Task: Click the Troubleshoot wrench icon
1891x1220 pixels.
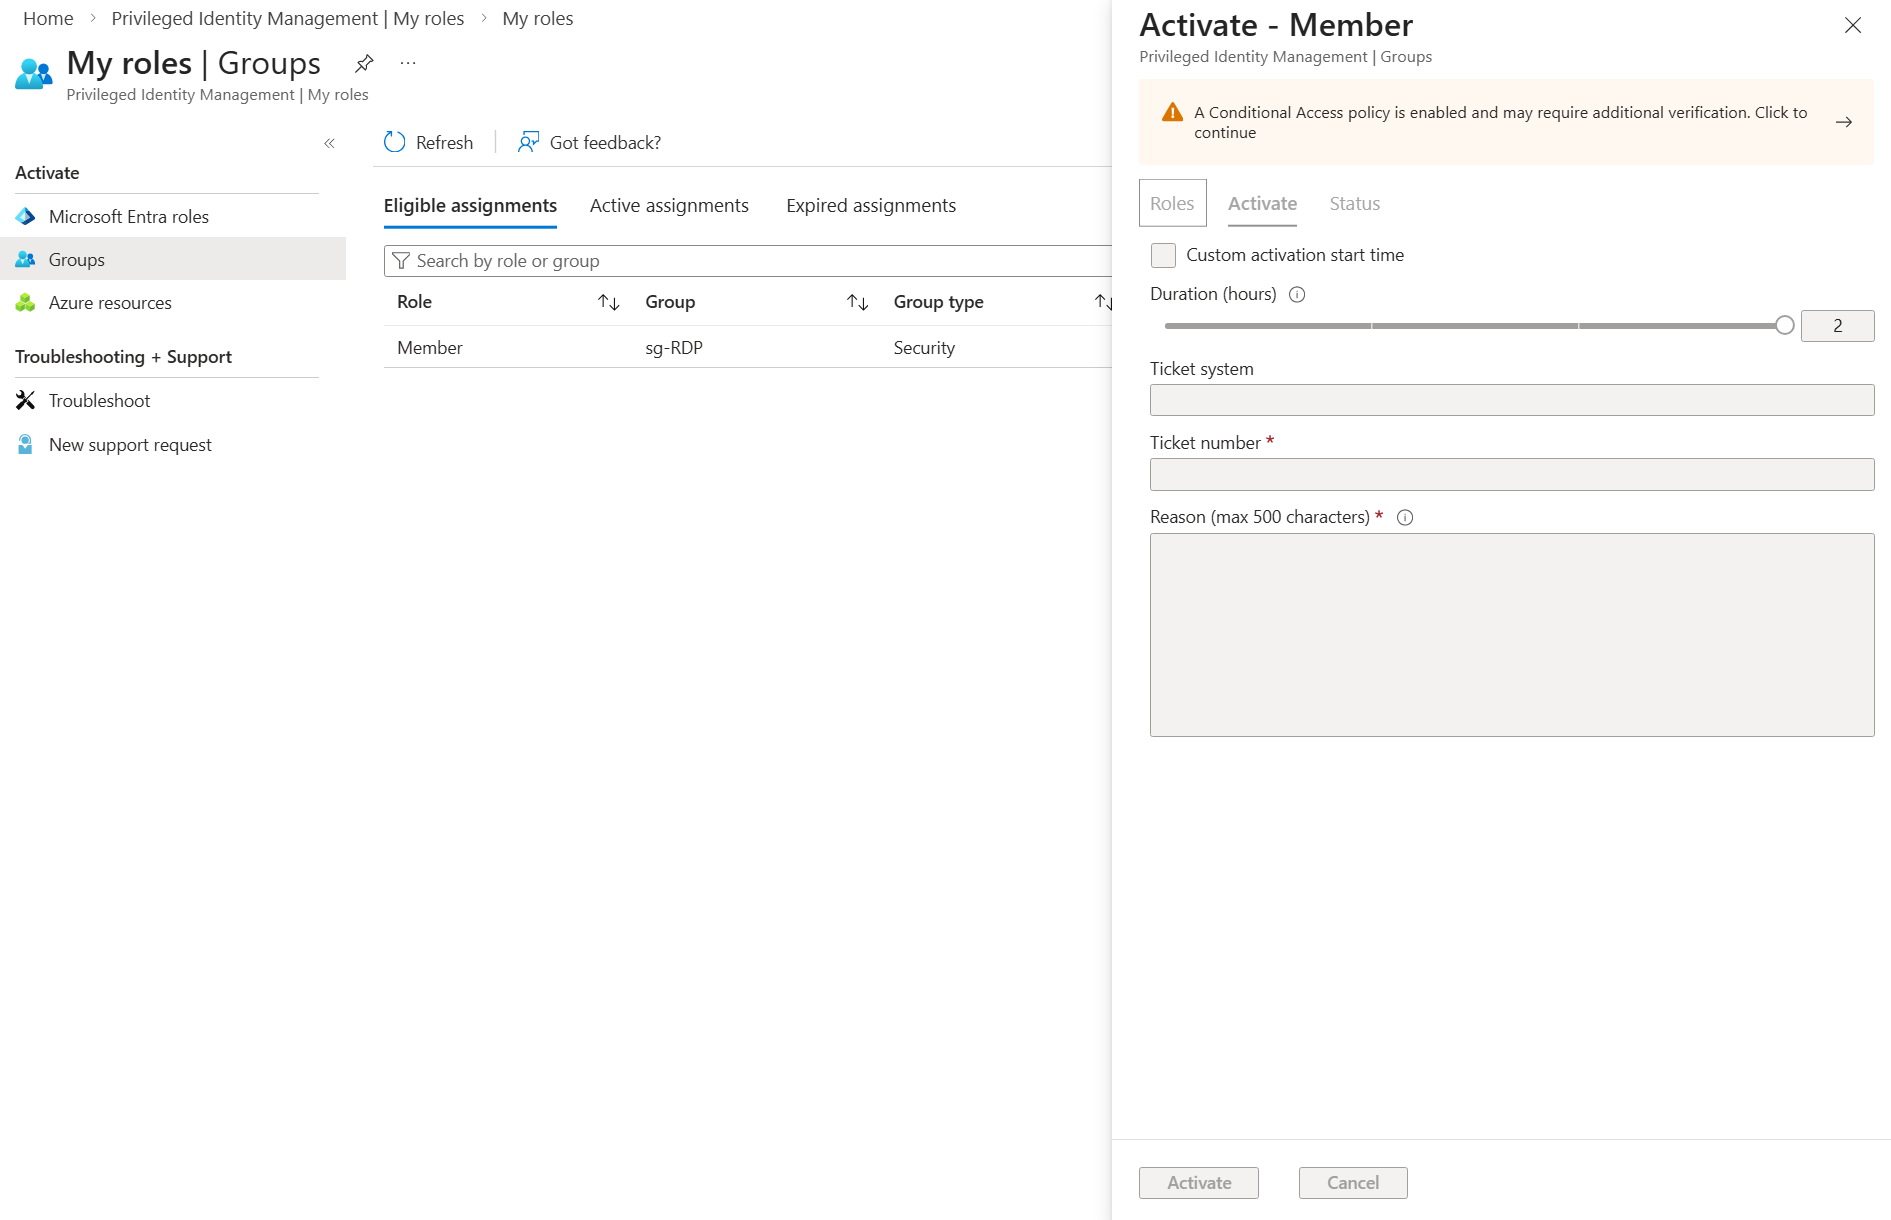Action: pos(26,400)
